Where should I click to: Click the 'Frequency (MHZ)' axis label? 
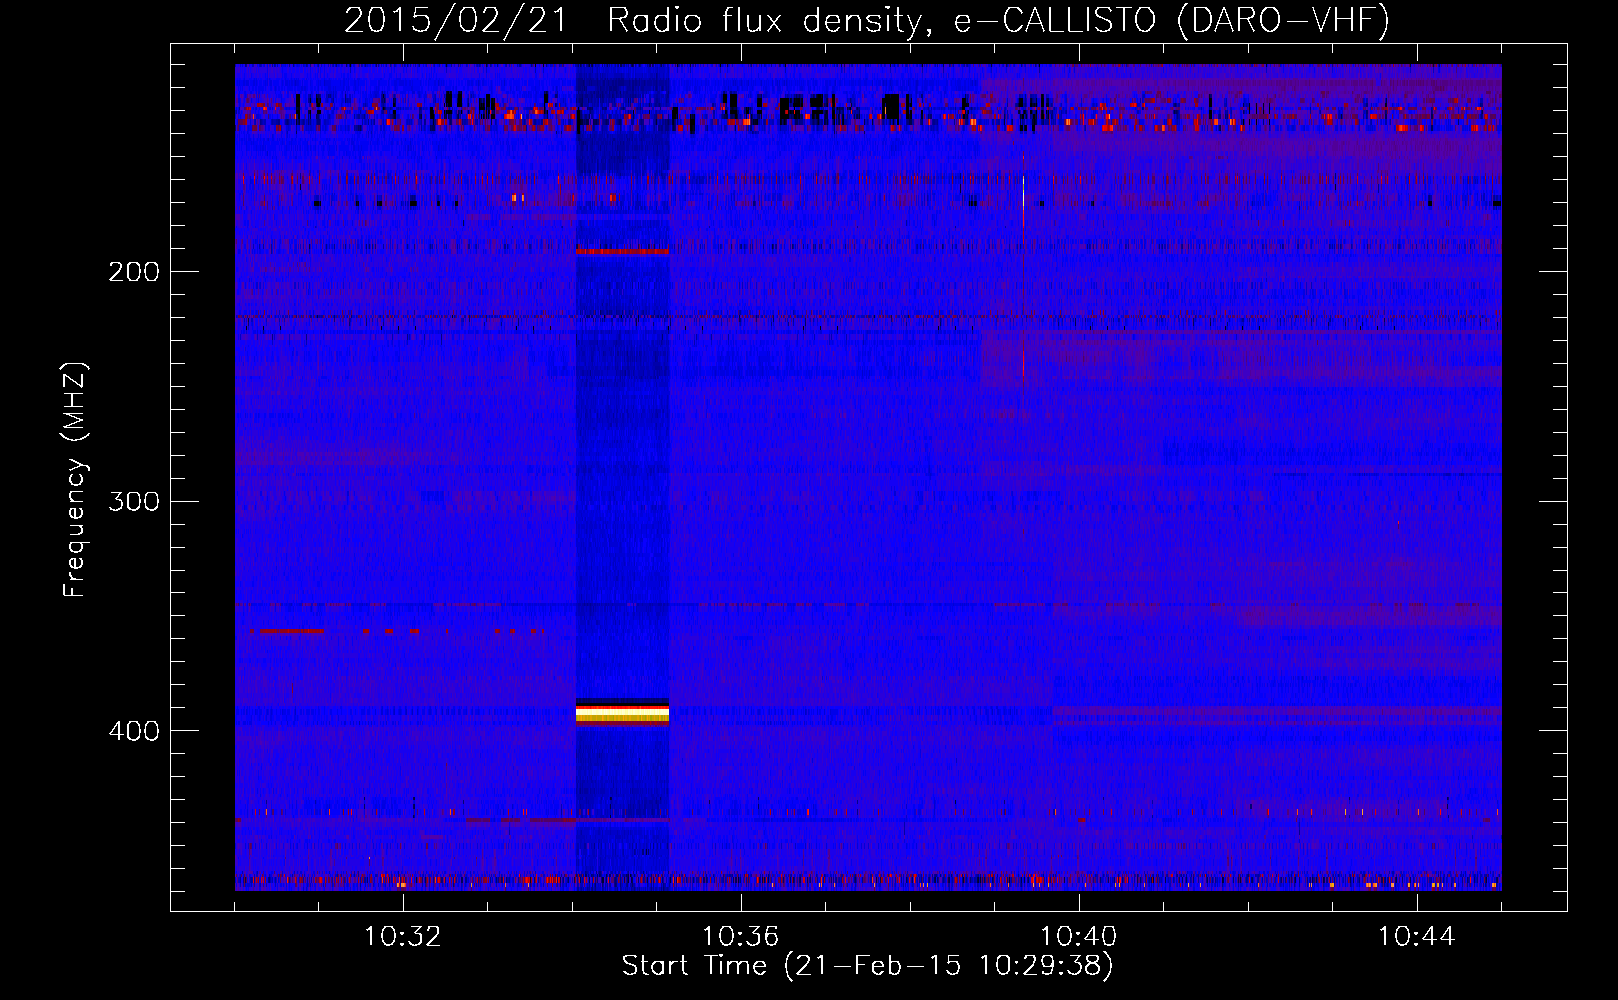point(76,480)
